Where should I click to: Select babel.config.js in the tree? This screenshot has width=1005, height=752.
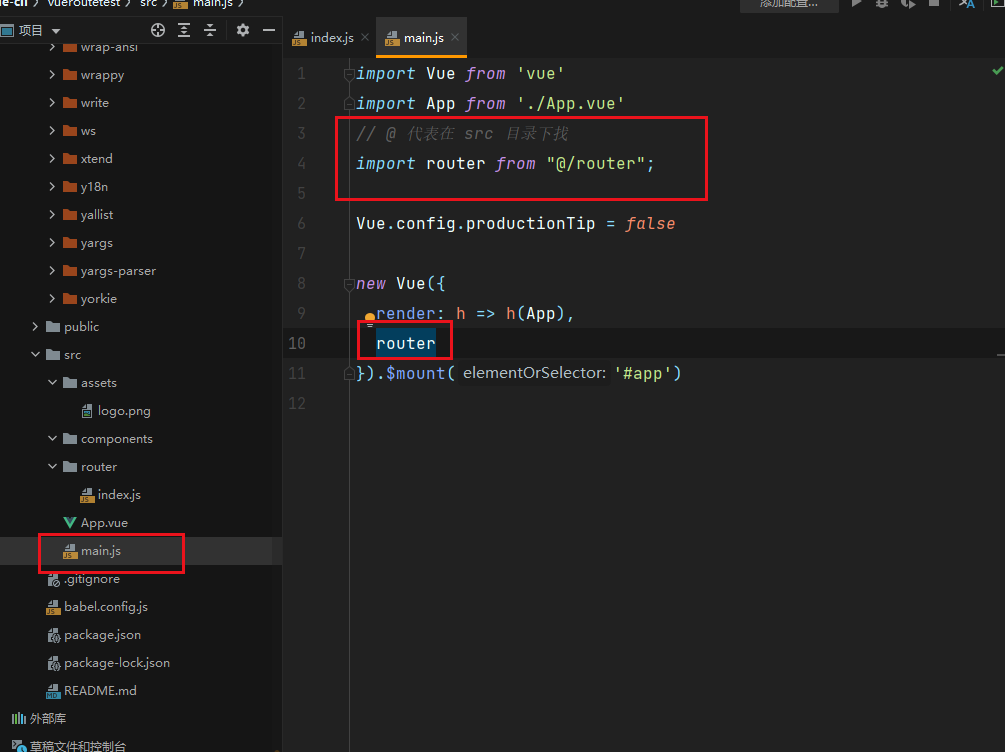106,606
